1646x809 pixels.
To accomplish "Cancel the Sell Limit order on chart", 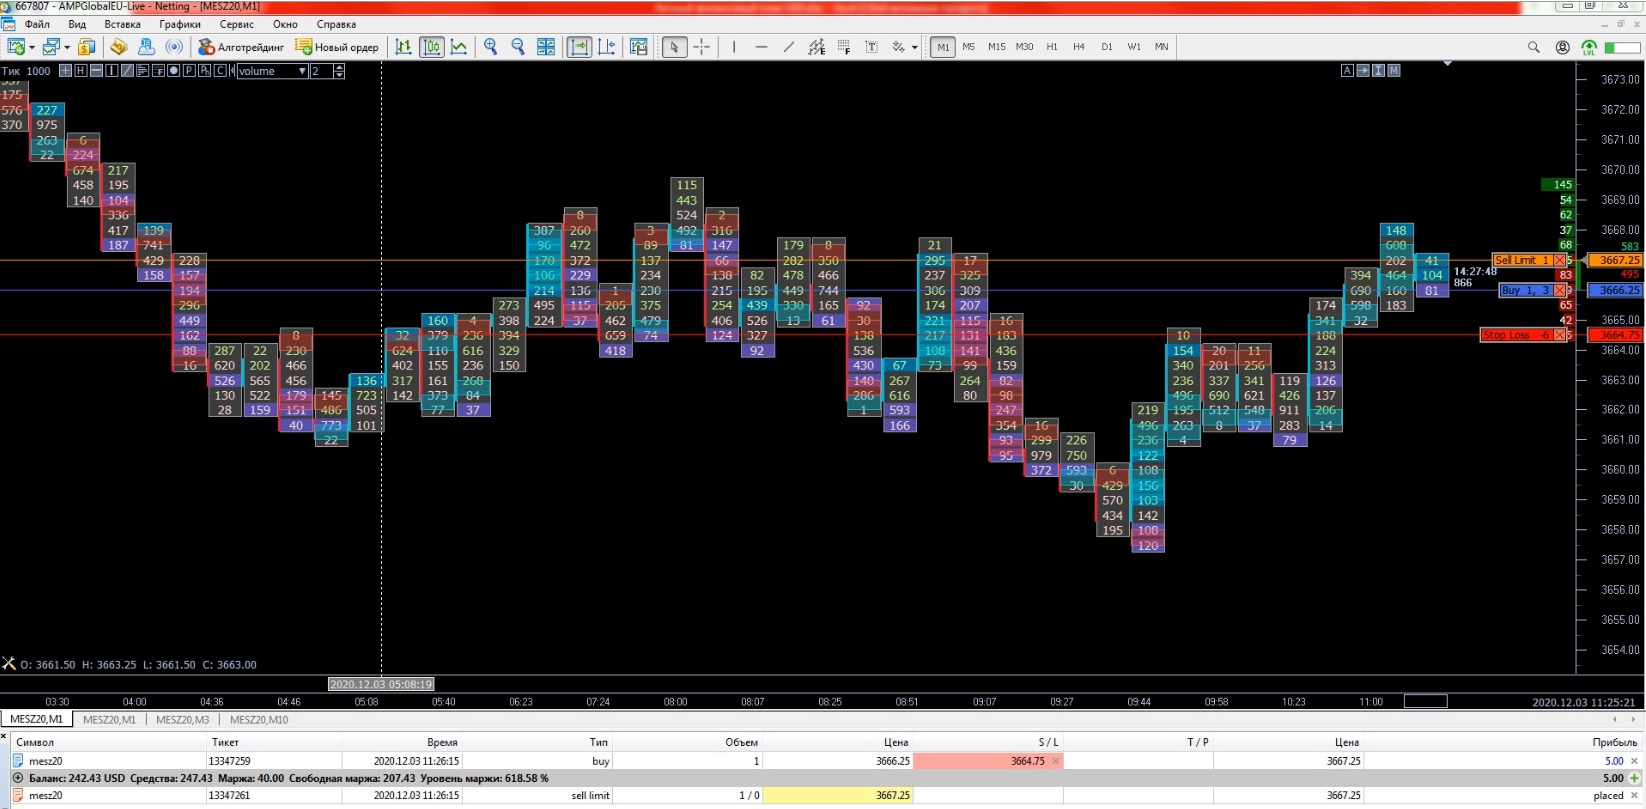I will click(1559, 260).
